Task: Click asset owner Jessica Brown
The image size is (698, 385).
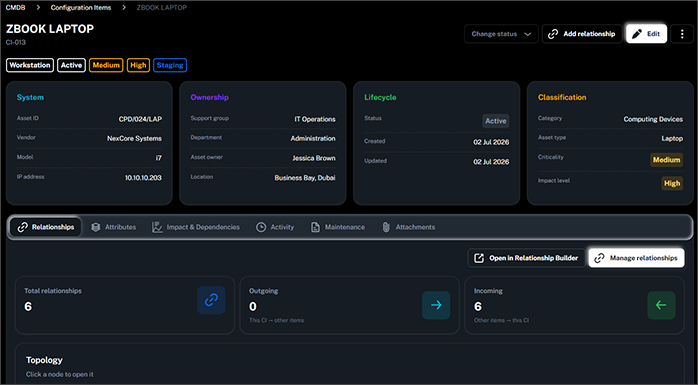Action: coord(314,158)
